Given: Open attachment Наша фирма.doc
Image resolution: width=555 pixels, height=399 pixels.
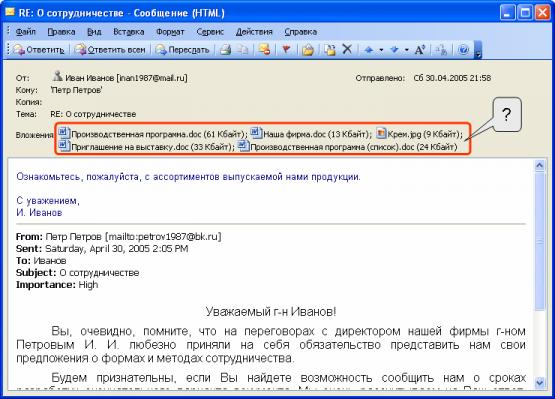Looking at the screenshot, I should coord(311,134).
